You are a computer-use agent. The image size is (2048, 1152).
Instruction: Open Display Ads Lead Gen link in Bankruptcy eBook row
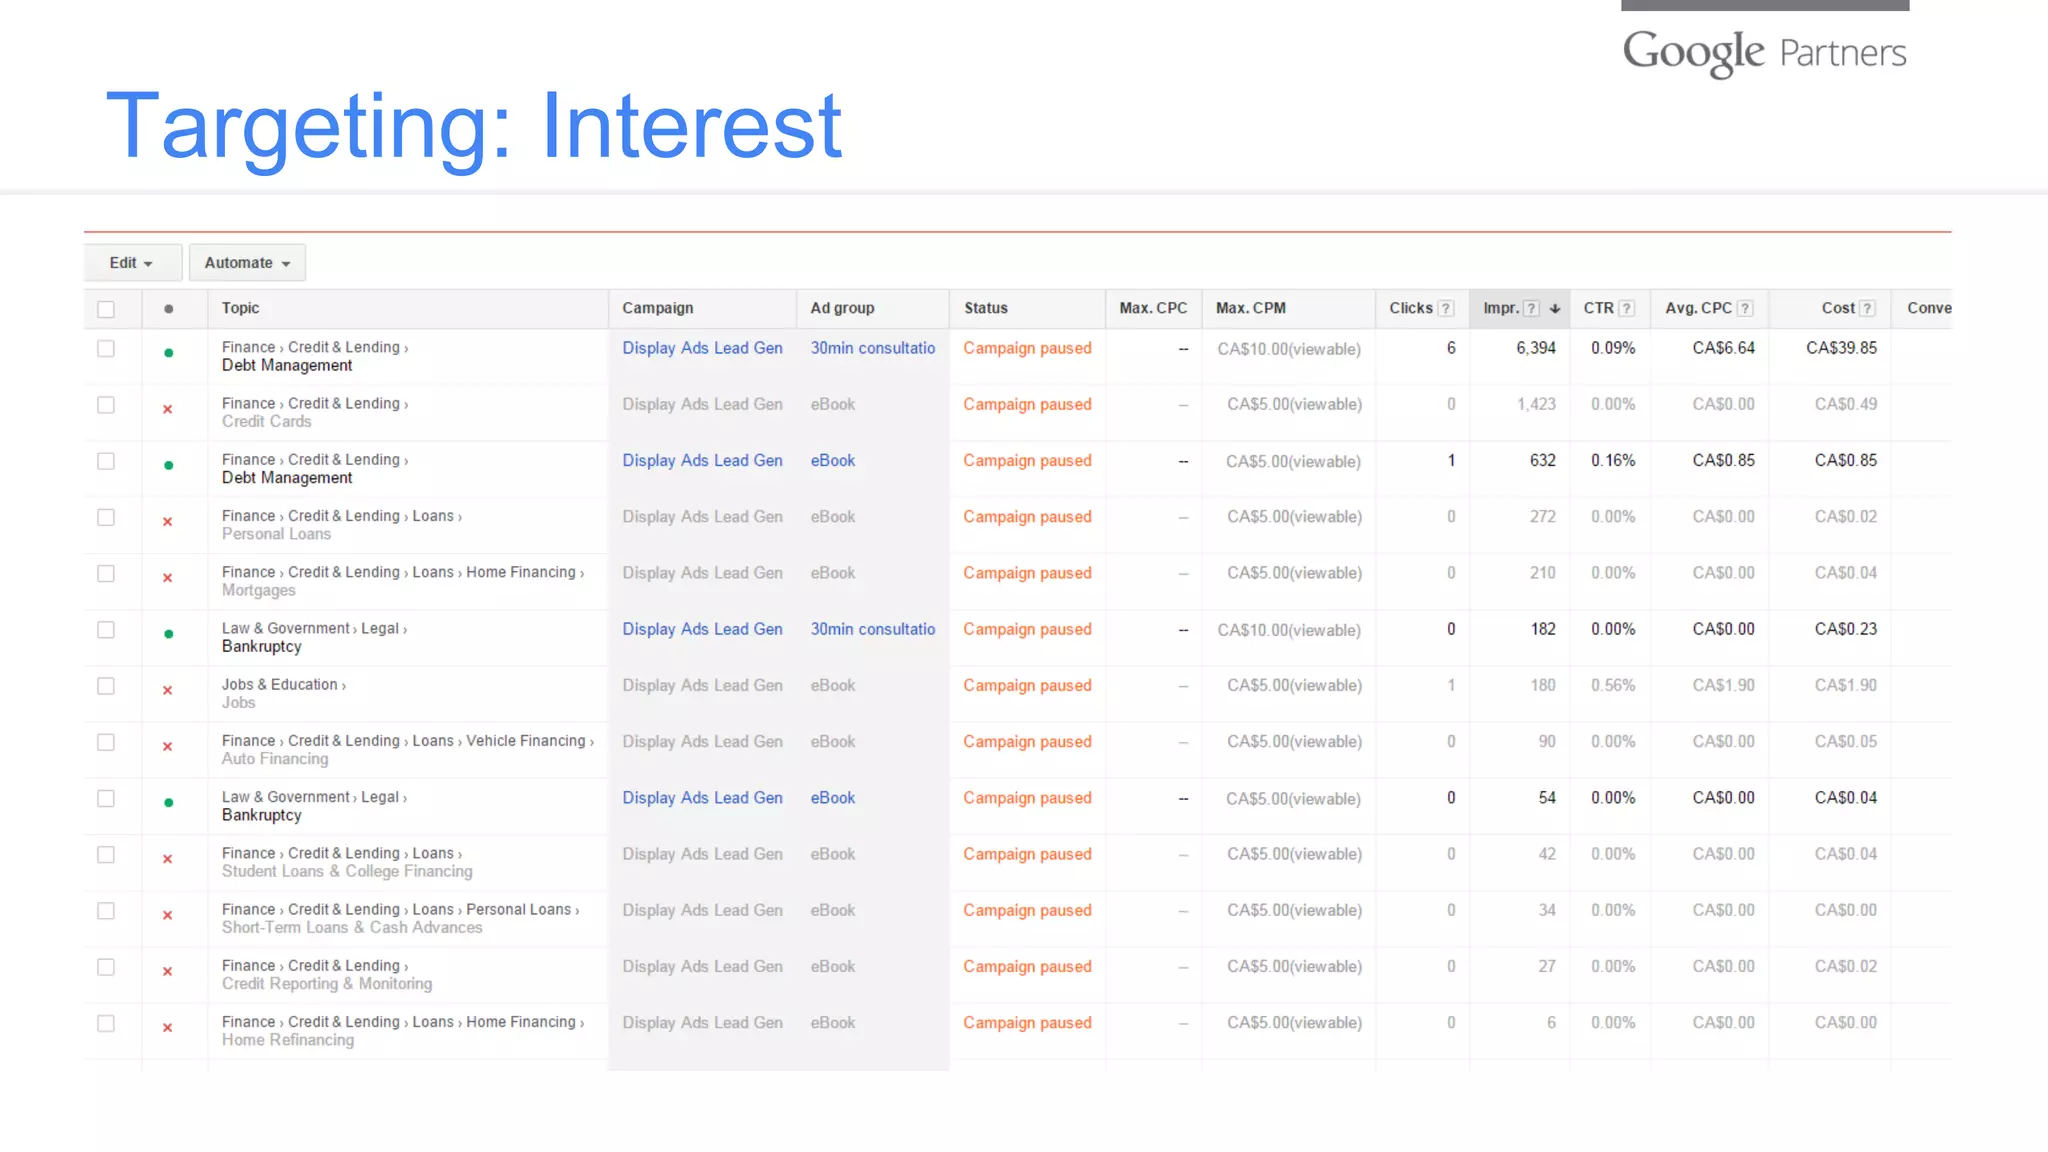702,798
